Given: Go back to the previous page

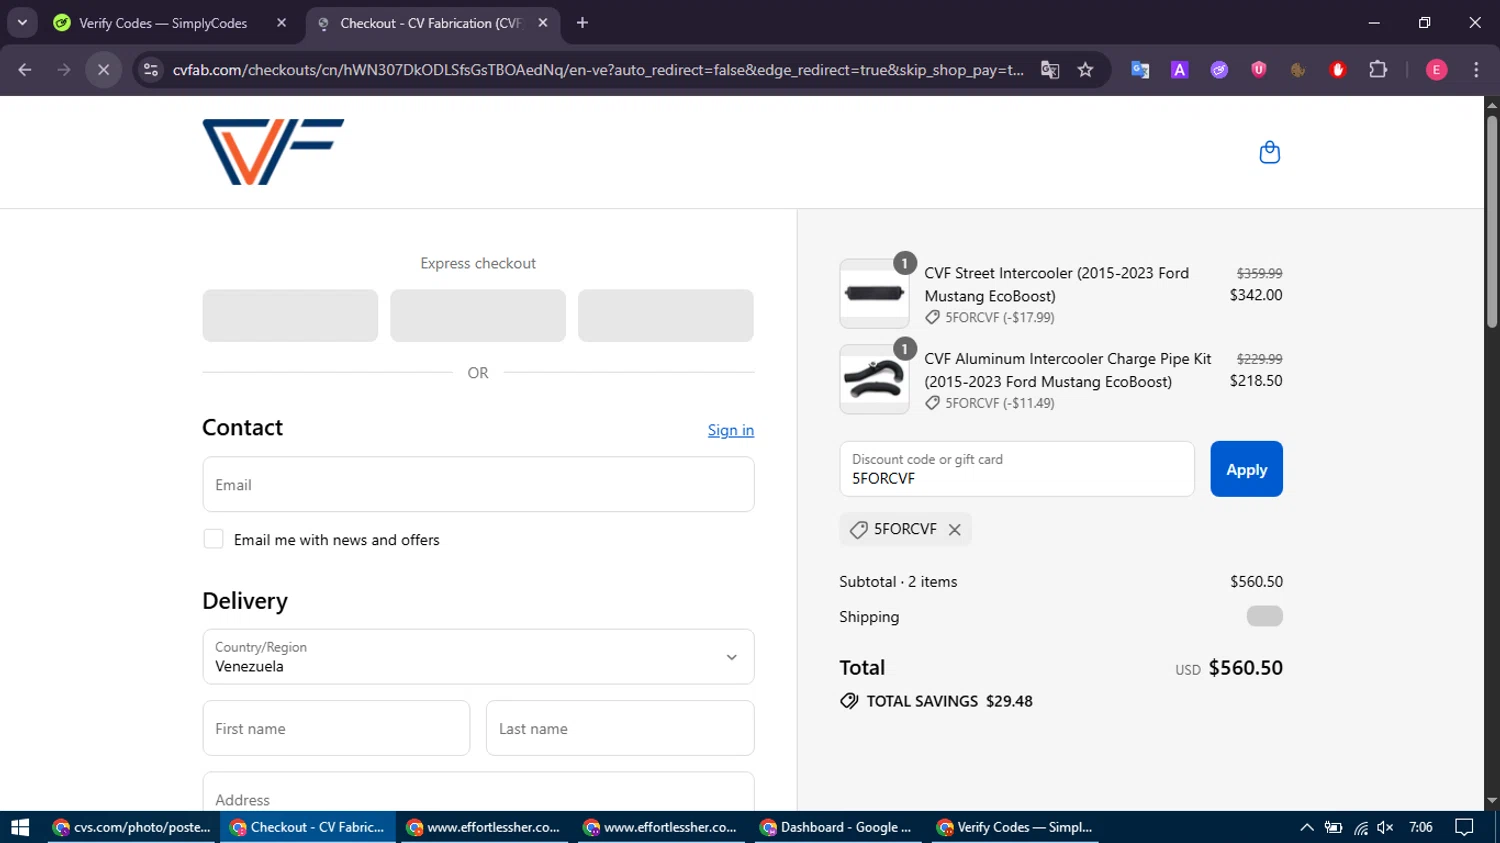Looking at the screenshot, I should [x=25, y=70].
